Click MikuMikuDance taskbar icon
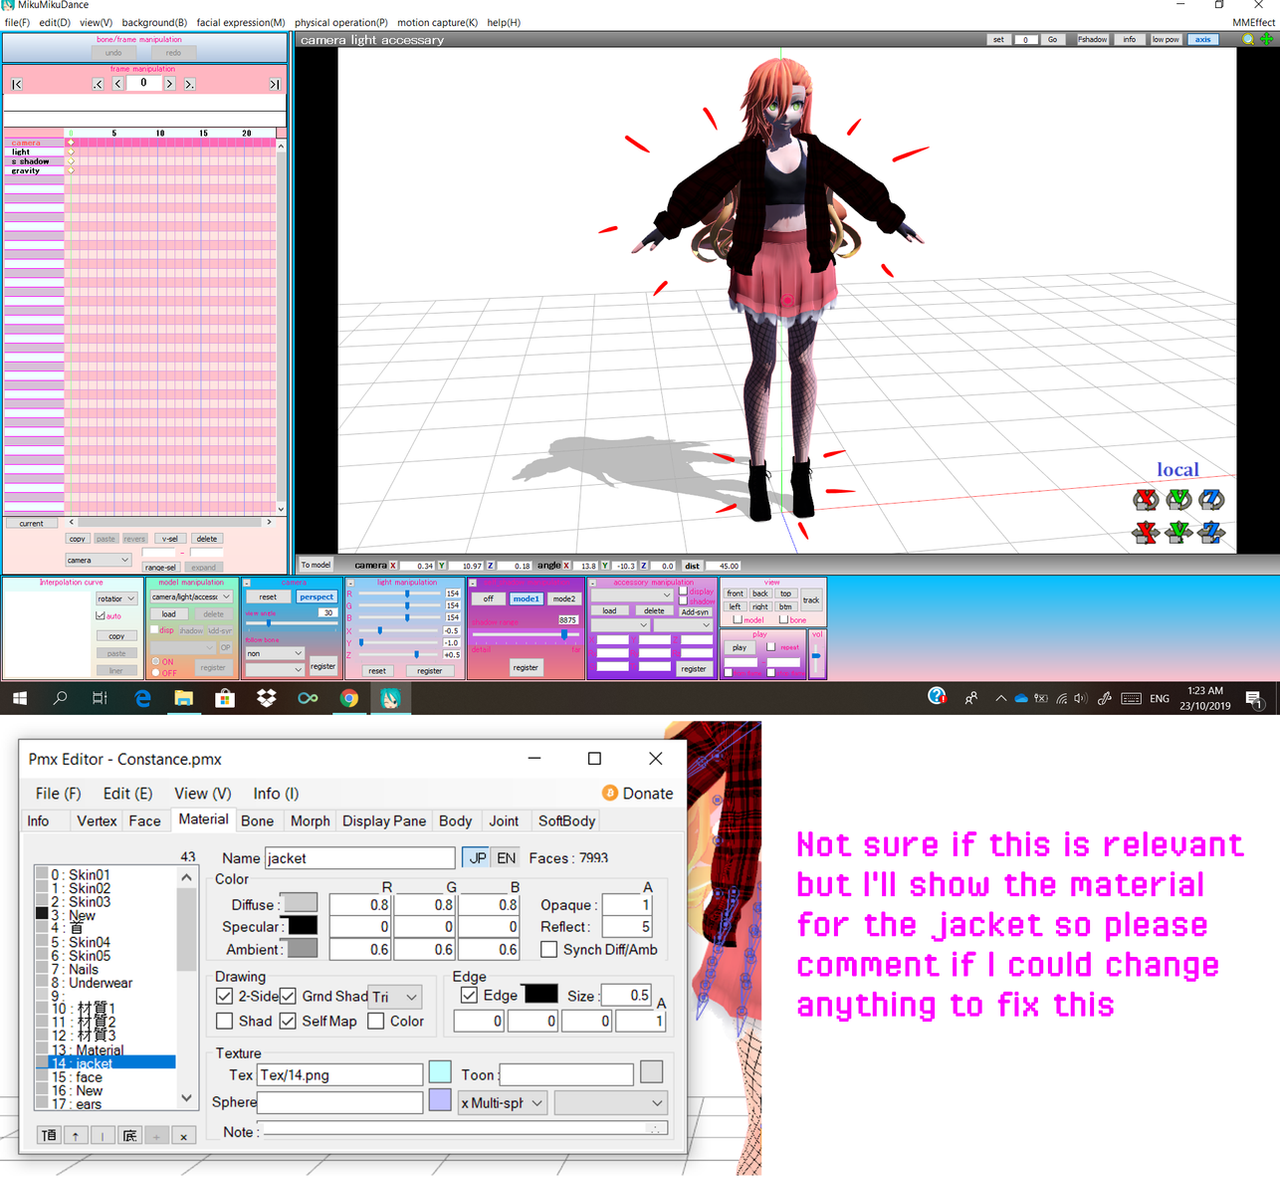 [390, 698]
